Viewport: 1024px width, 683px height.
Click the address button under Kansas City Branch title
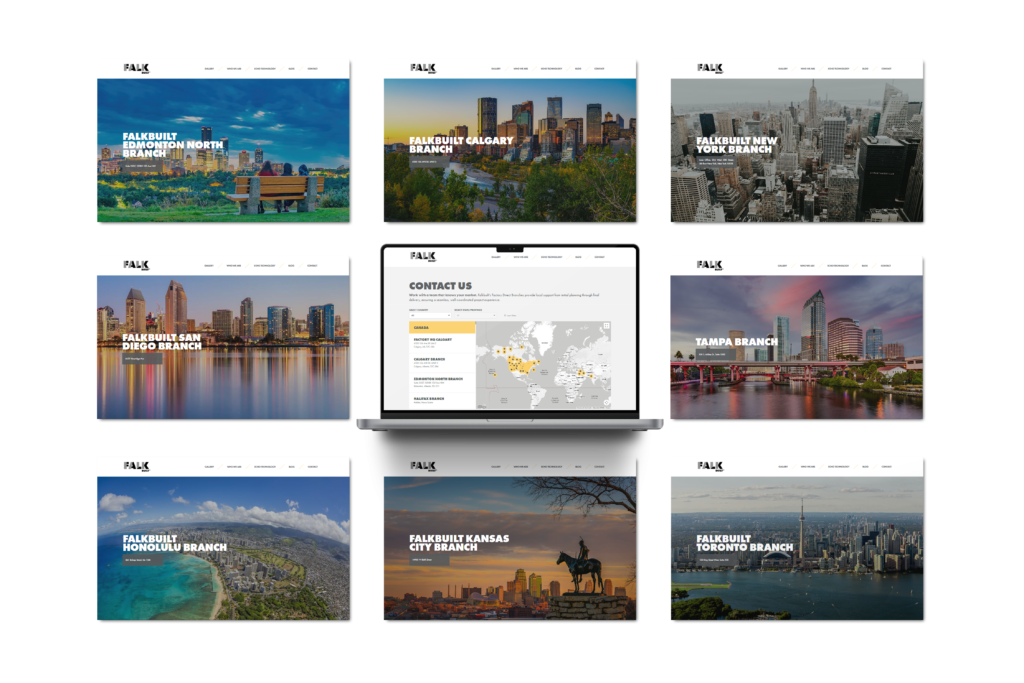click(429, 560)
